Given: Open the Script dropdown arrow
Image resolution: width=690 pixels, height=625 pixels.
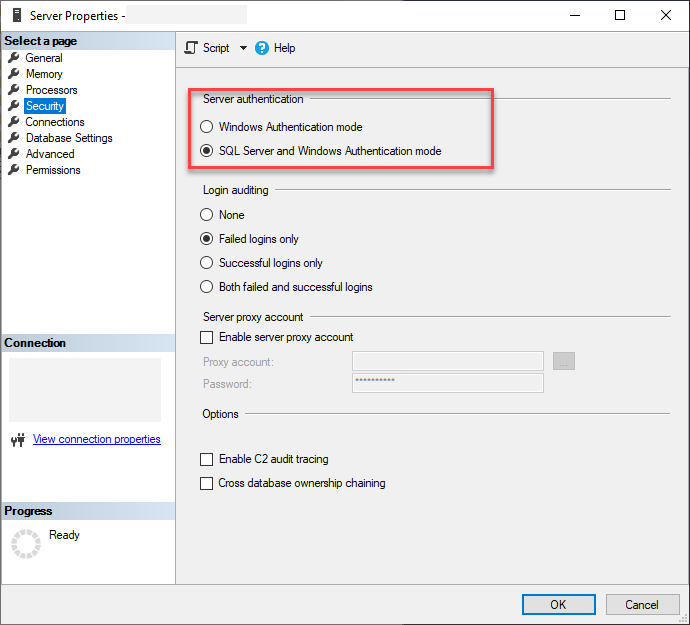Looking at the screenshot, I should [x=243, y=48].
